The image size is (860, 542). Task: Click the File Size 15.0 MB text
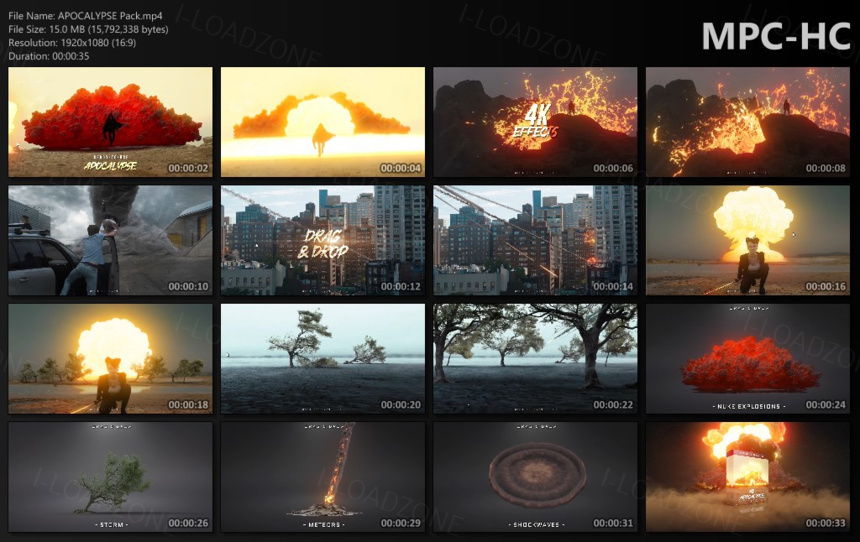[x=88, y=29]
